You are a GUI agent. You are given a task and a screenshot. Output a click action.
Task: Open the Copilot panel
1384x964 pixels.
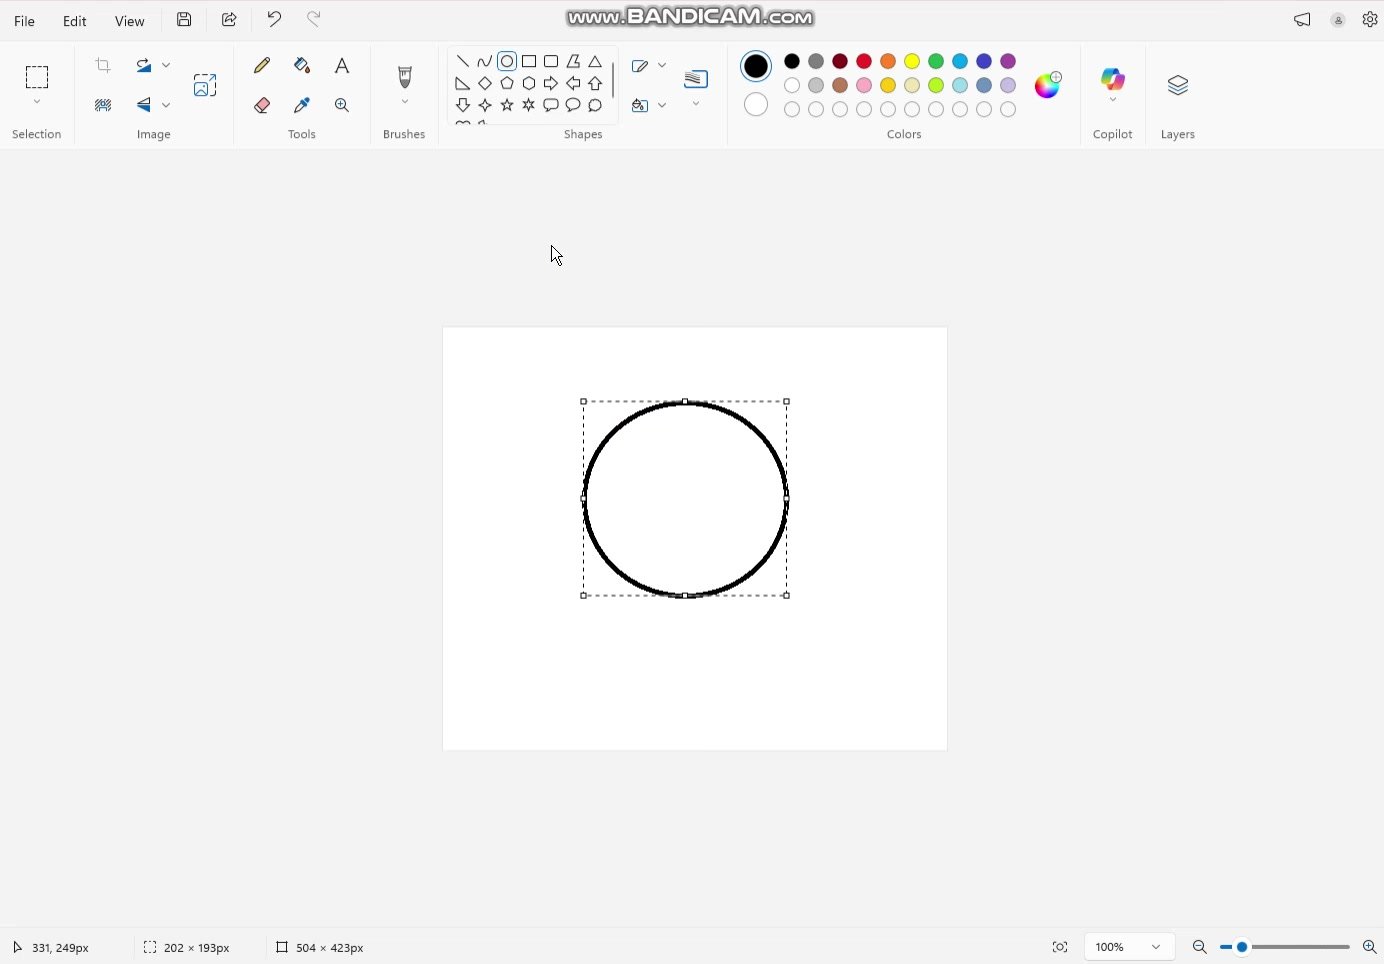point(1112,81)
